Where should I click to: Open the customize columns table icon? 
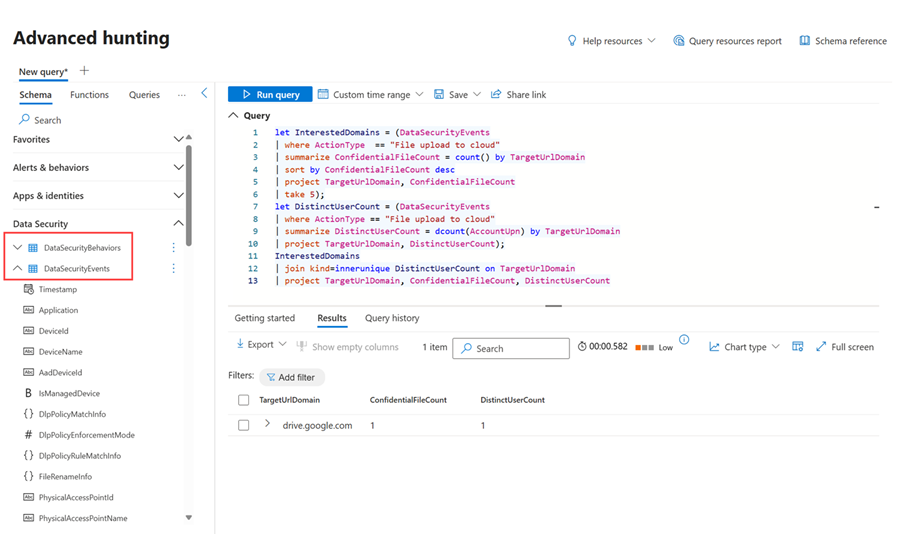point(797,346)
